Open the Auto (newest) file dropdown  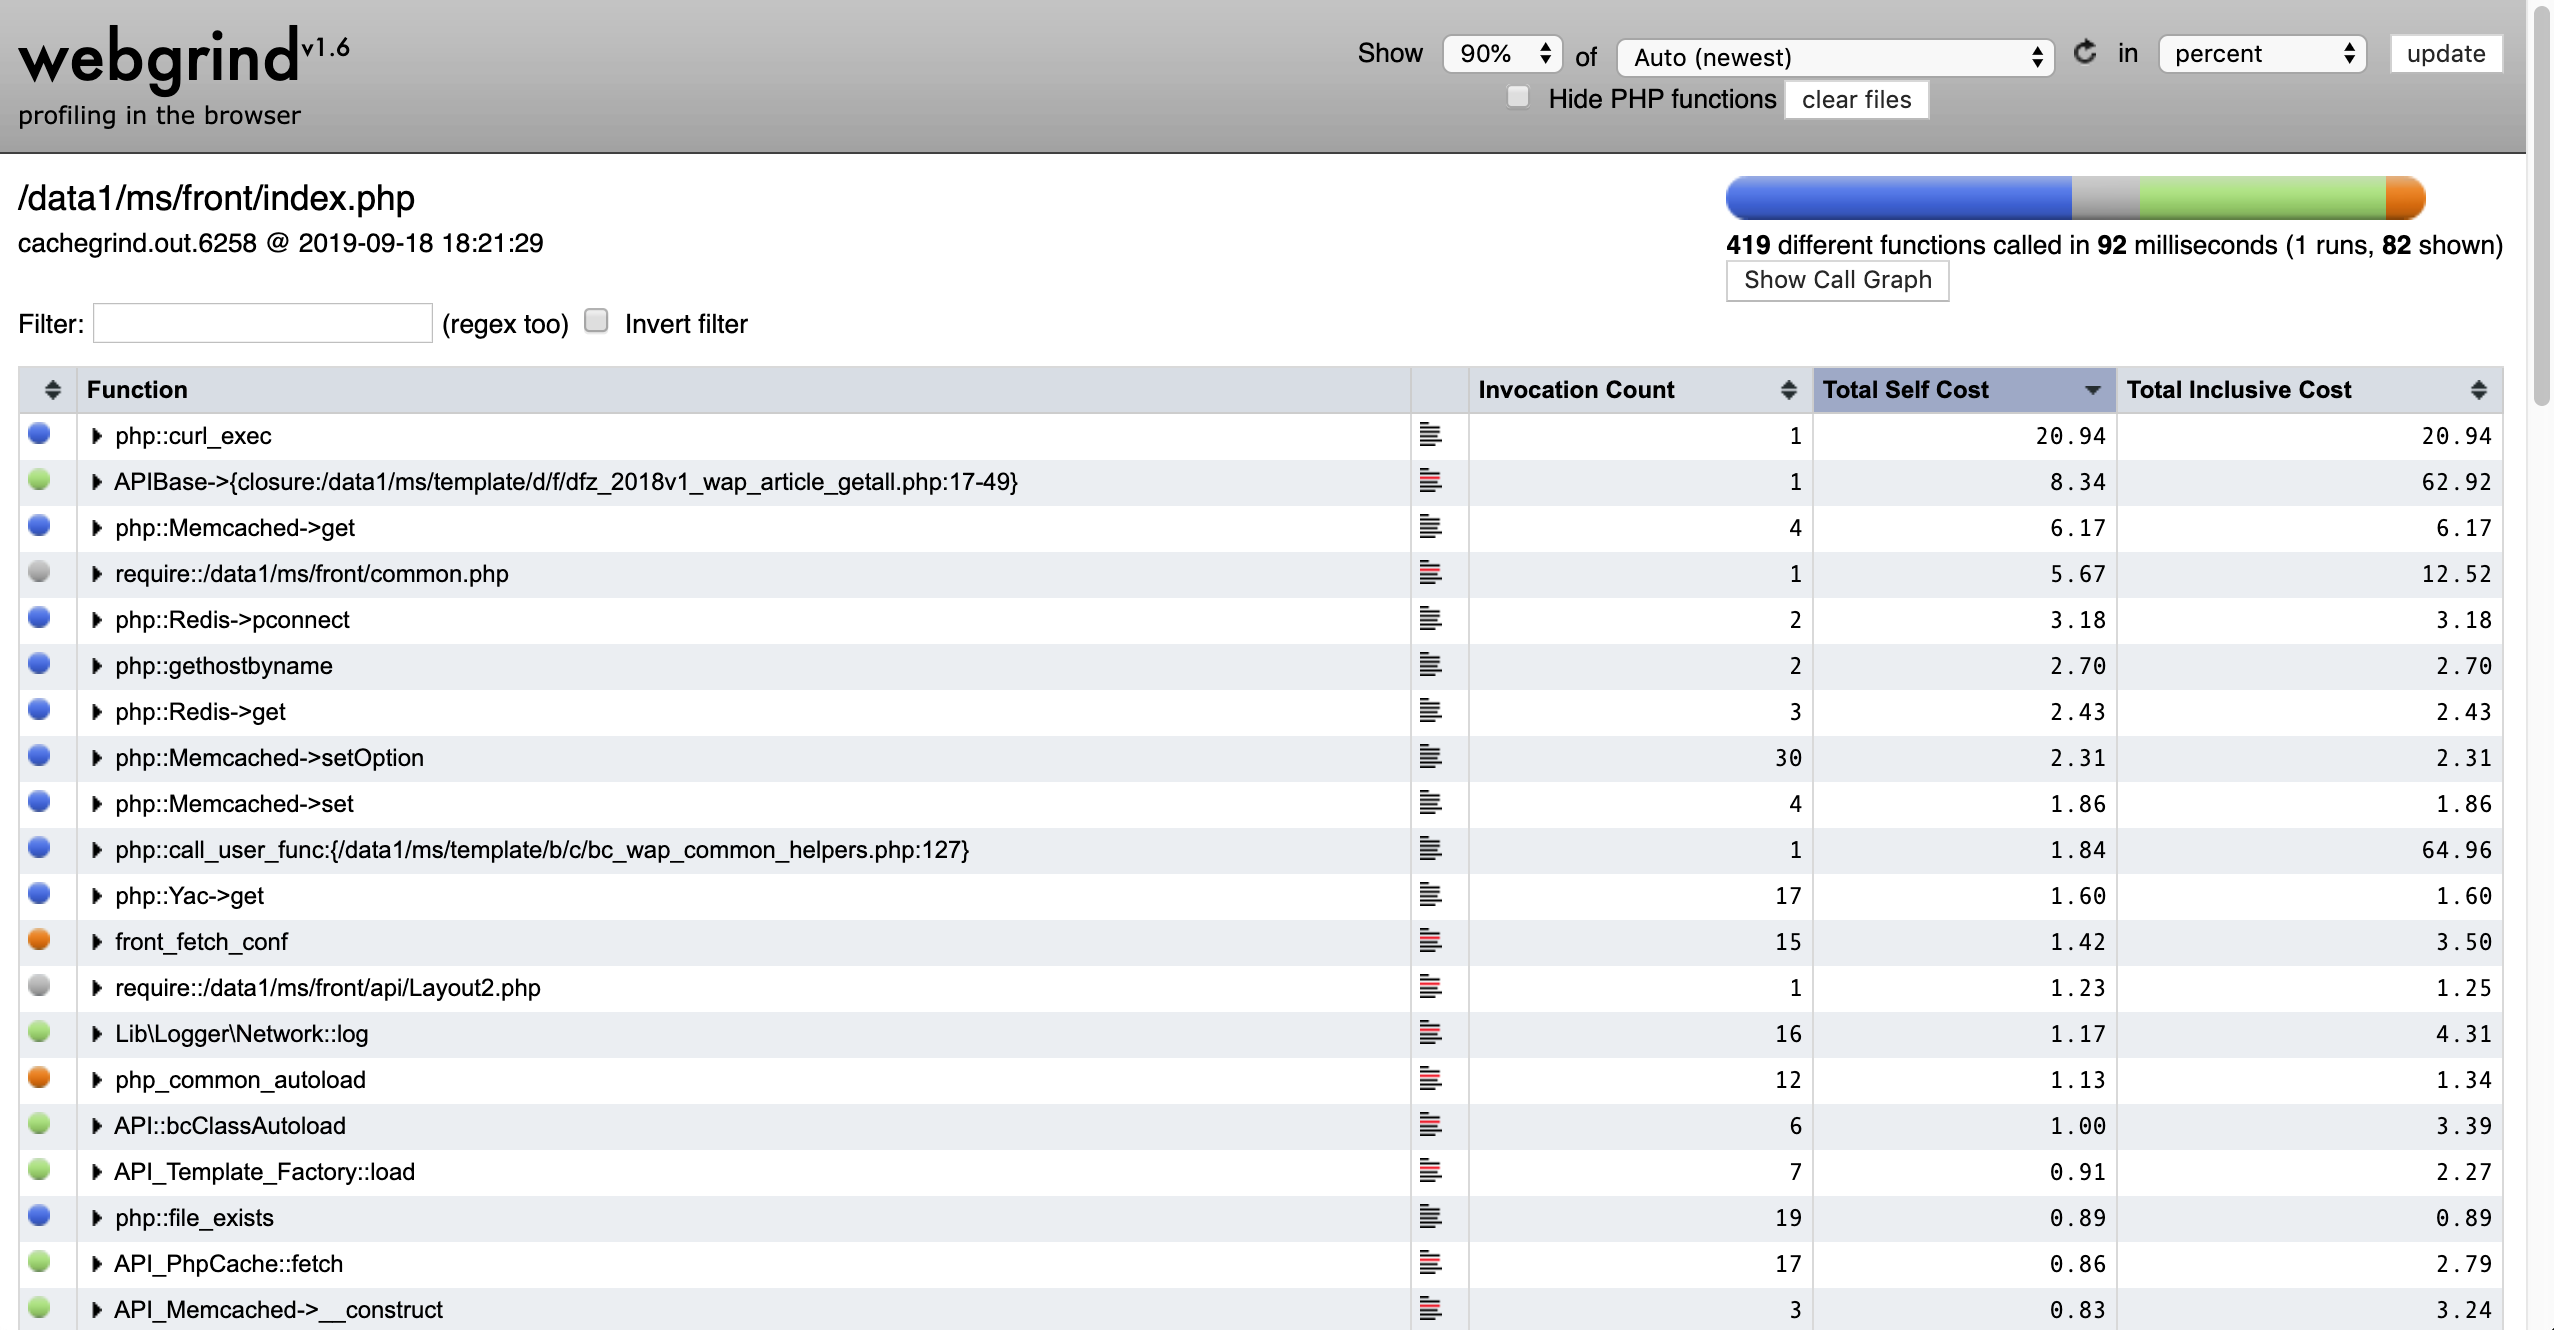(1835, 58)
